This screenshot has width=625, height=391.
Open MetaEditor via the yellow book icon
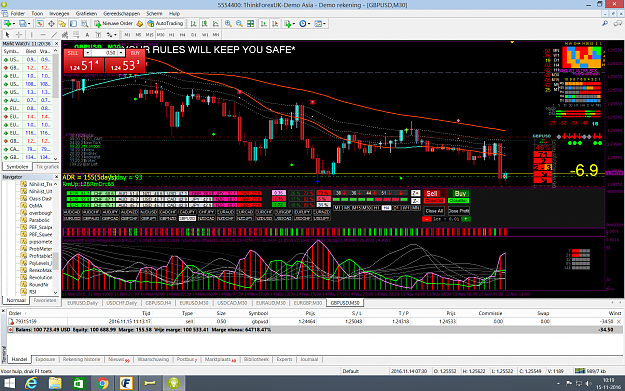140,24
